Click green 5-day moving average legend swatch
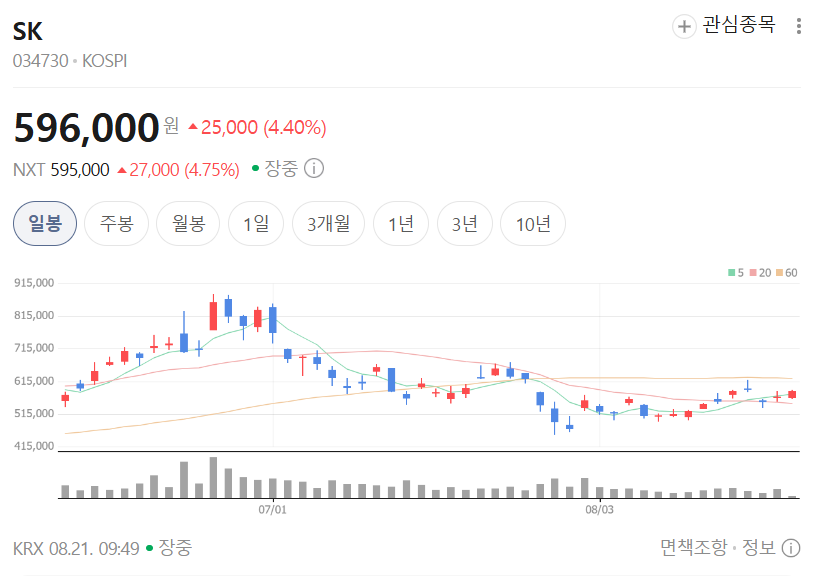822x576 pixels. click(731, 273)
